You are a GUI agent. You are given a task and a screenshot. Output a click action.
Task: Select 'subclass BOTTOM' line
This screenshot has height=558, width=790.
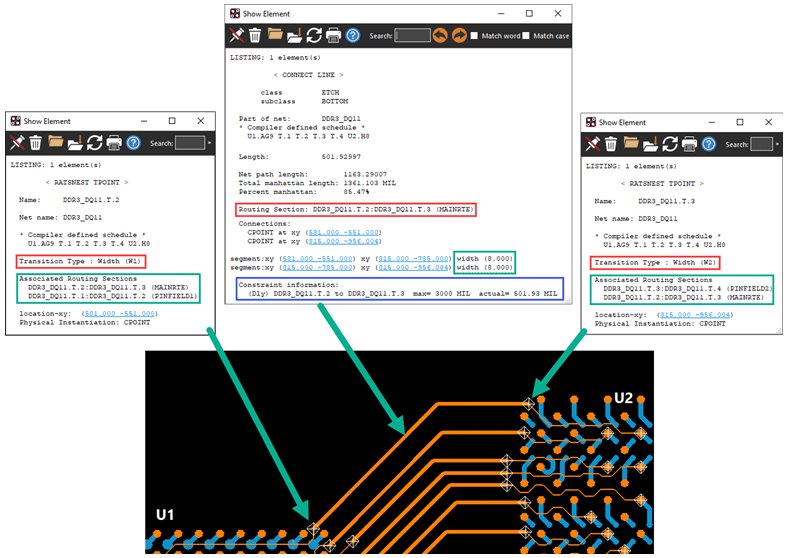pyautogui.click(x=304, y=101)
